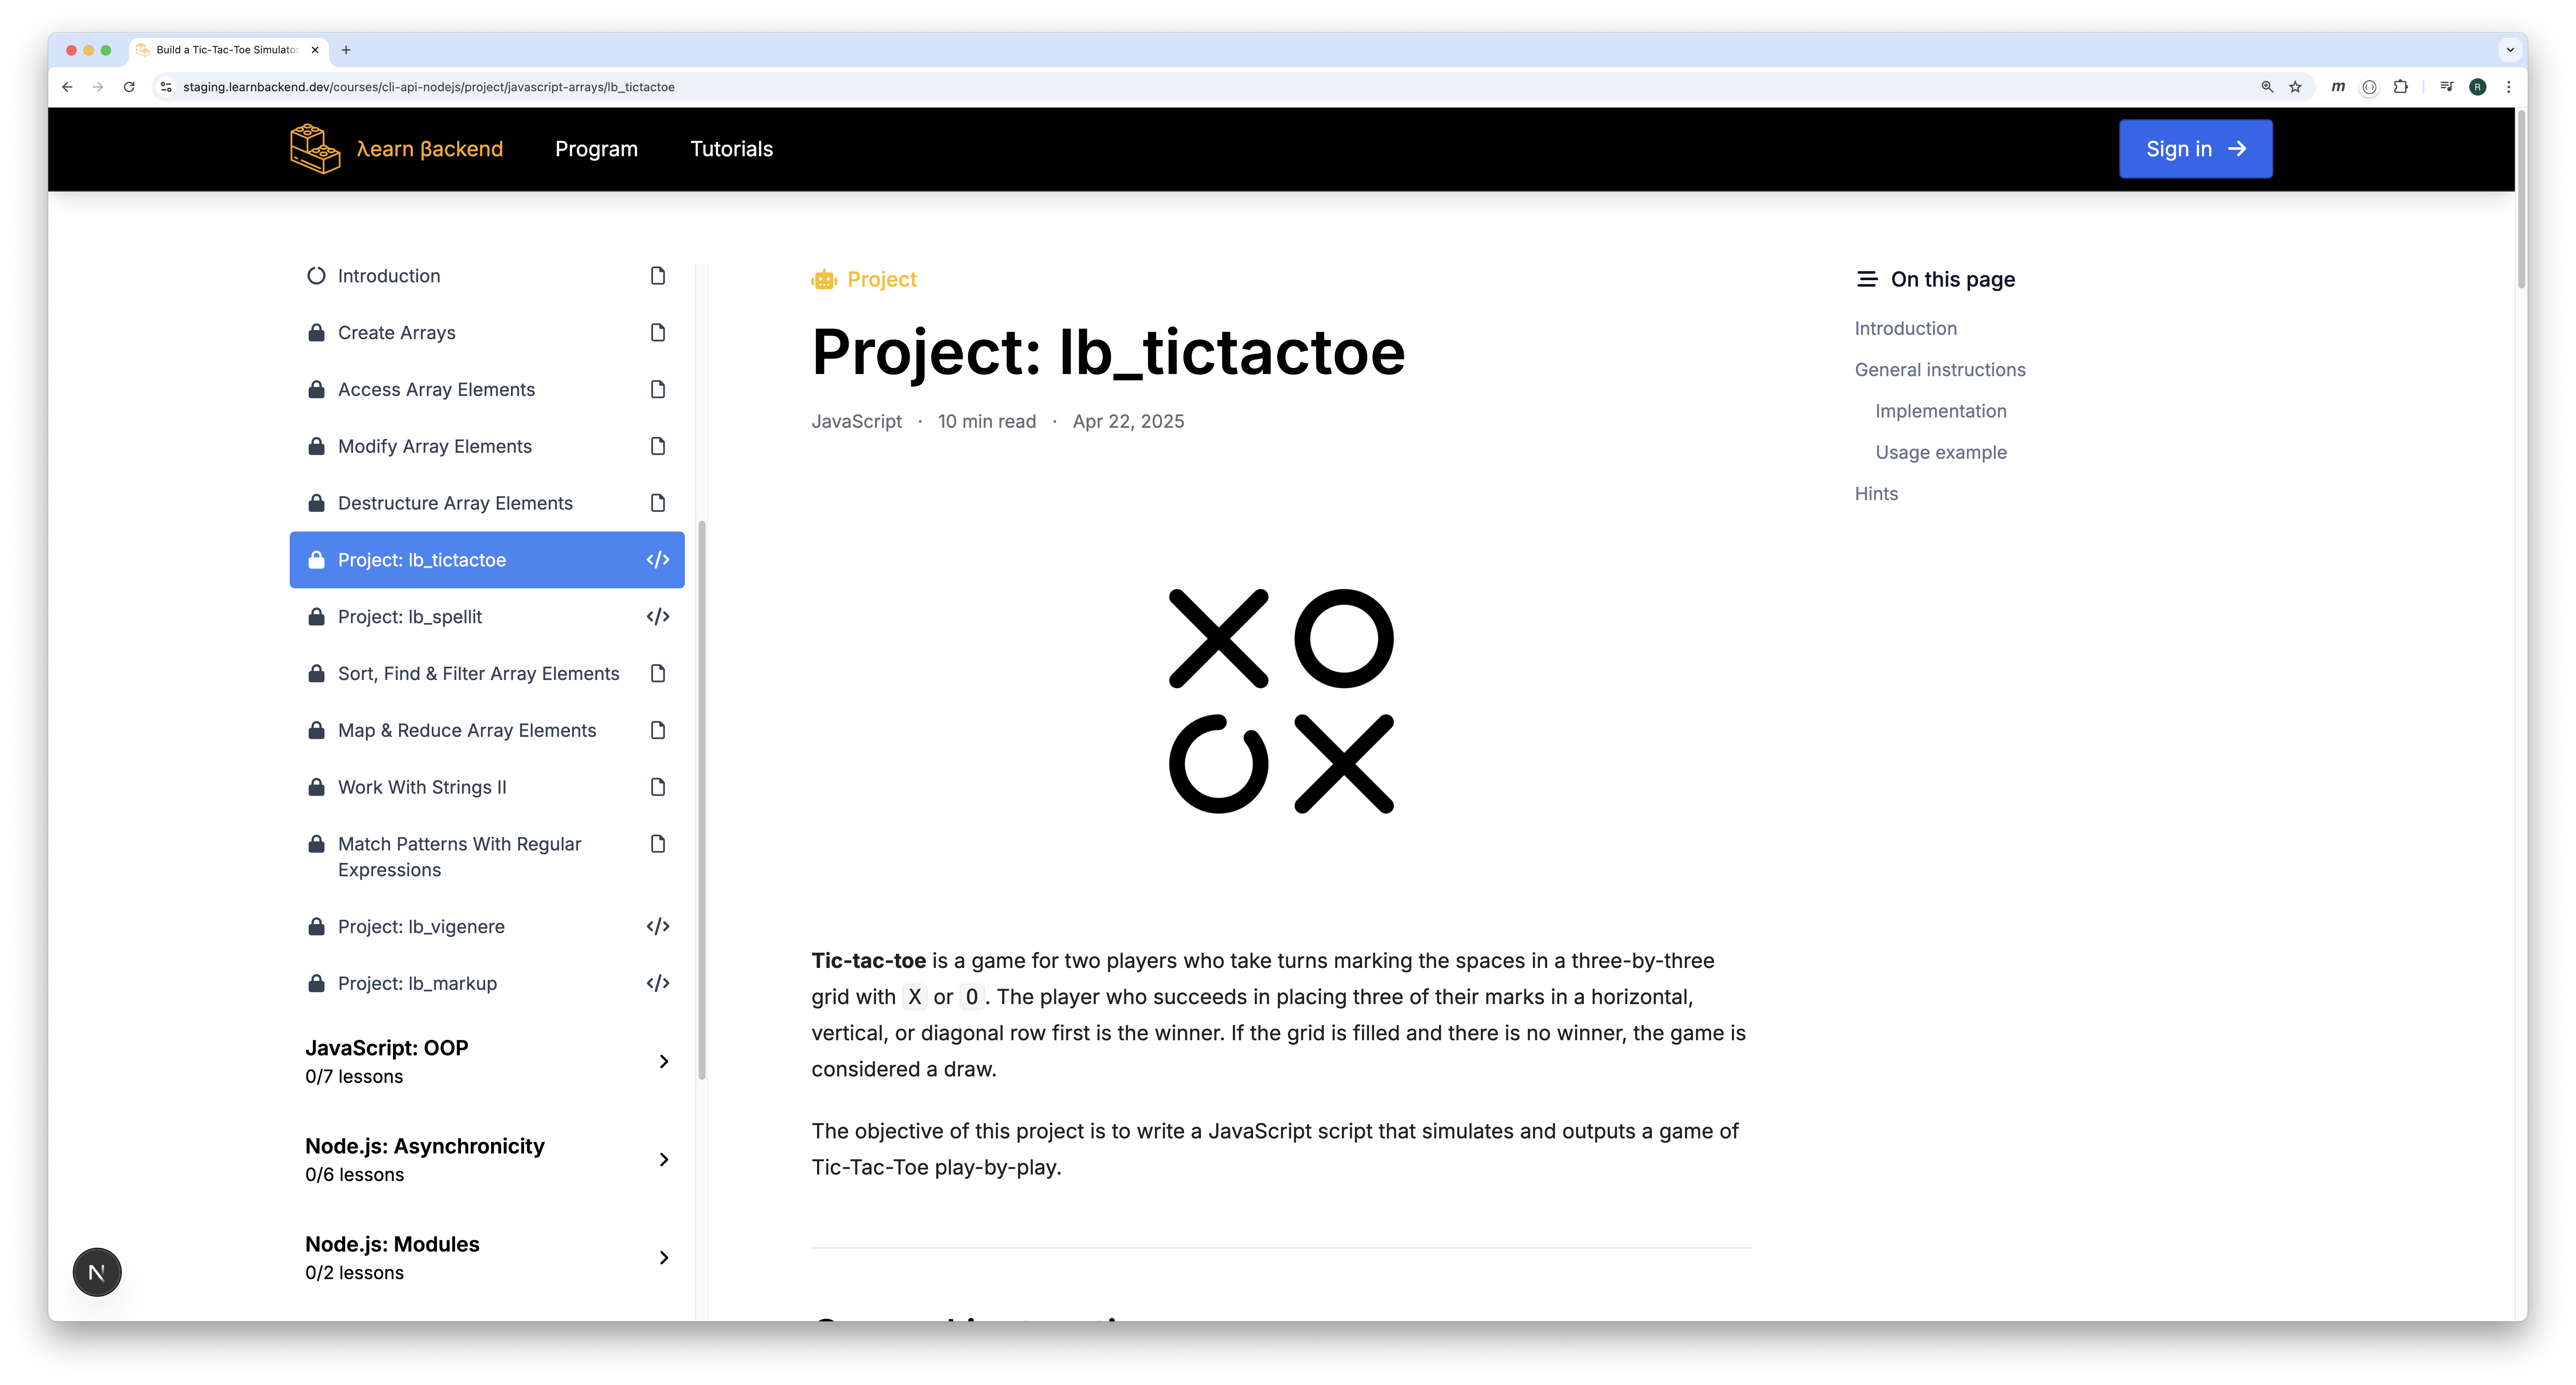2576x1385 pixels.
Task: Click the code icon next to Project: lb_vigenere
Action: click(657, 927)
